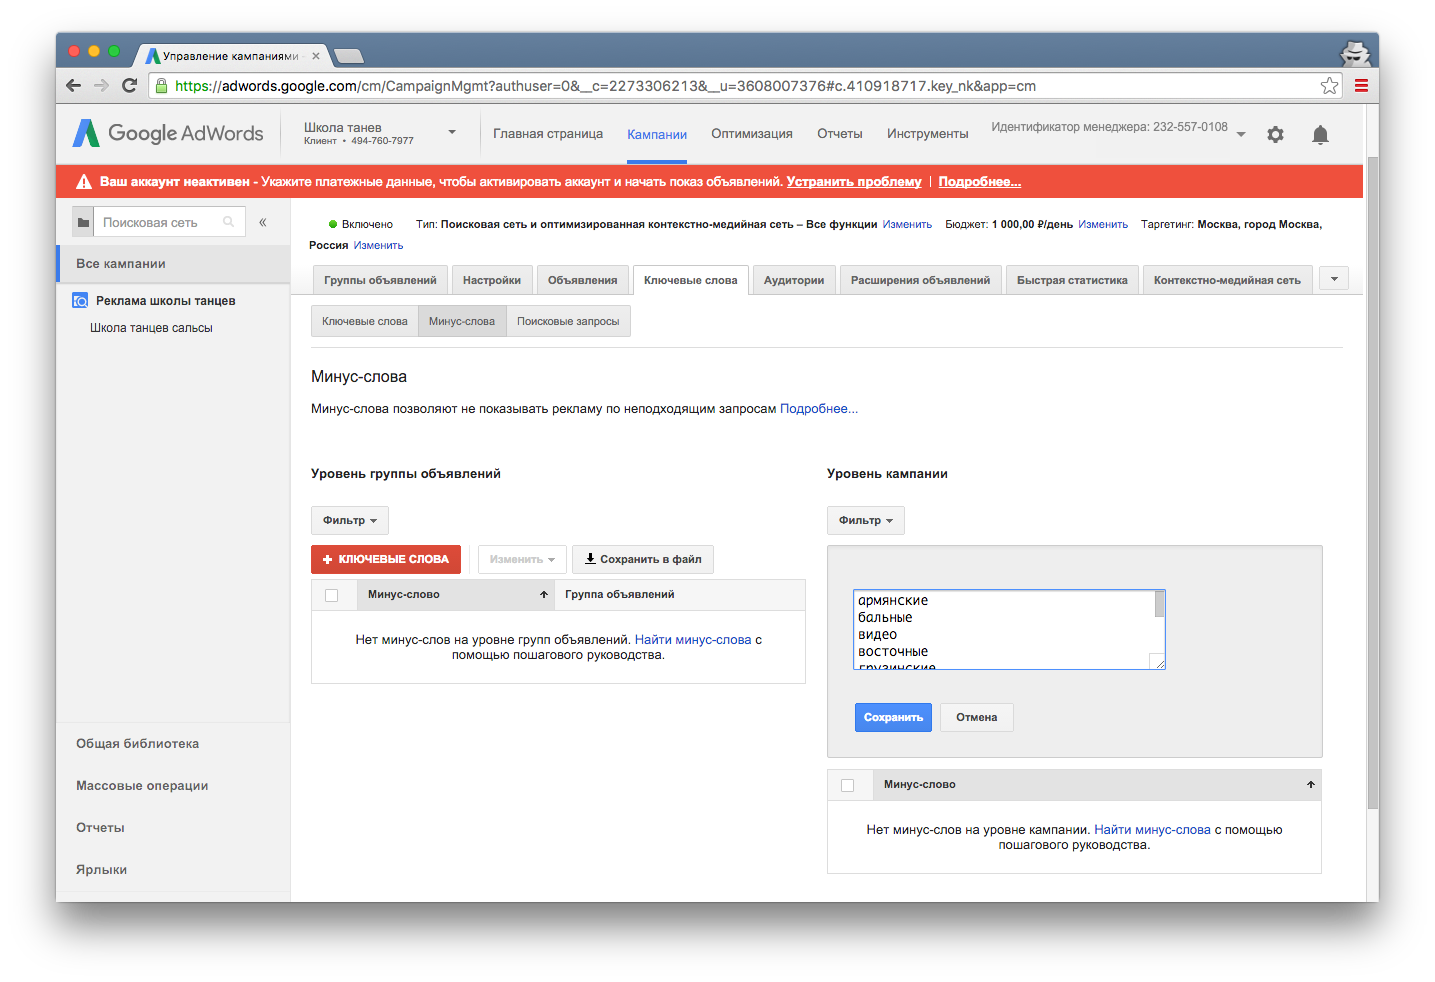
Task: Tick the campaign-level minus-words header checkbox
Action: [848, 785]
